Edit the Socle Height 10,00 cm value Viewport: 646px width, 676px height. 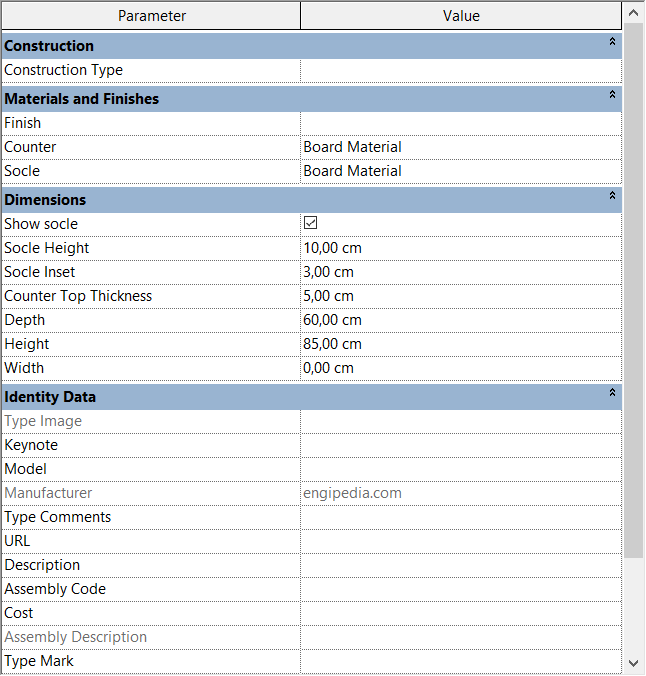point(461,248)
